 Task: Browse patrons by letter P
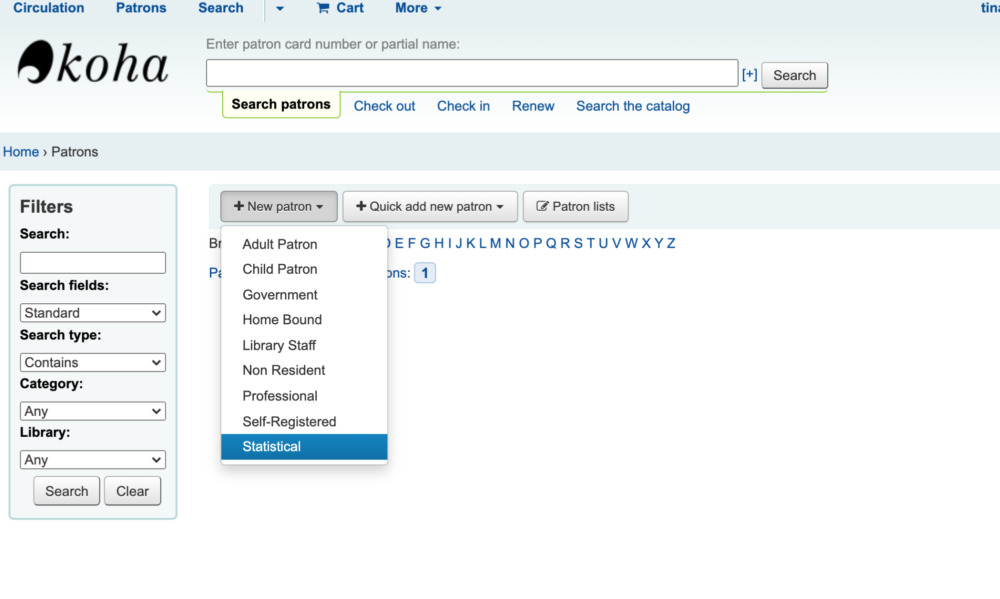click(537, 243)
